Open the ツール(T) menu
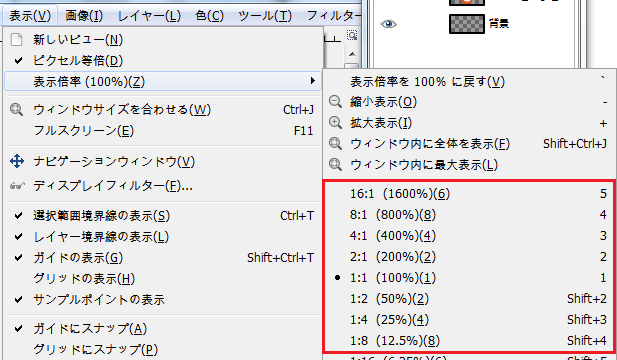The height and width of the screenshot is (360, 617). [x=265, y=16]
